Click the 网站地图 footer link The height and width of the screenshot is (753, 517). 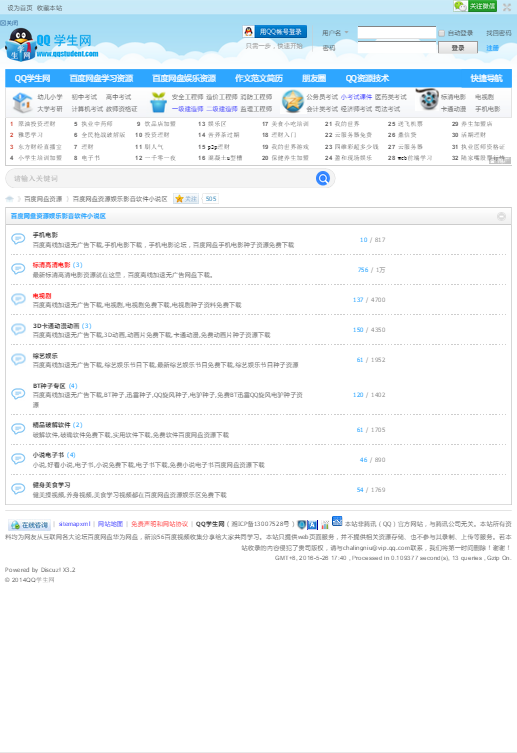(x=110, y=524)
